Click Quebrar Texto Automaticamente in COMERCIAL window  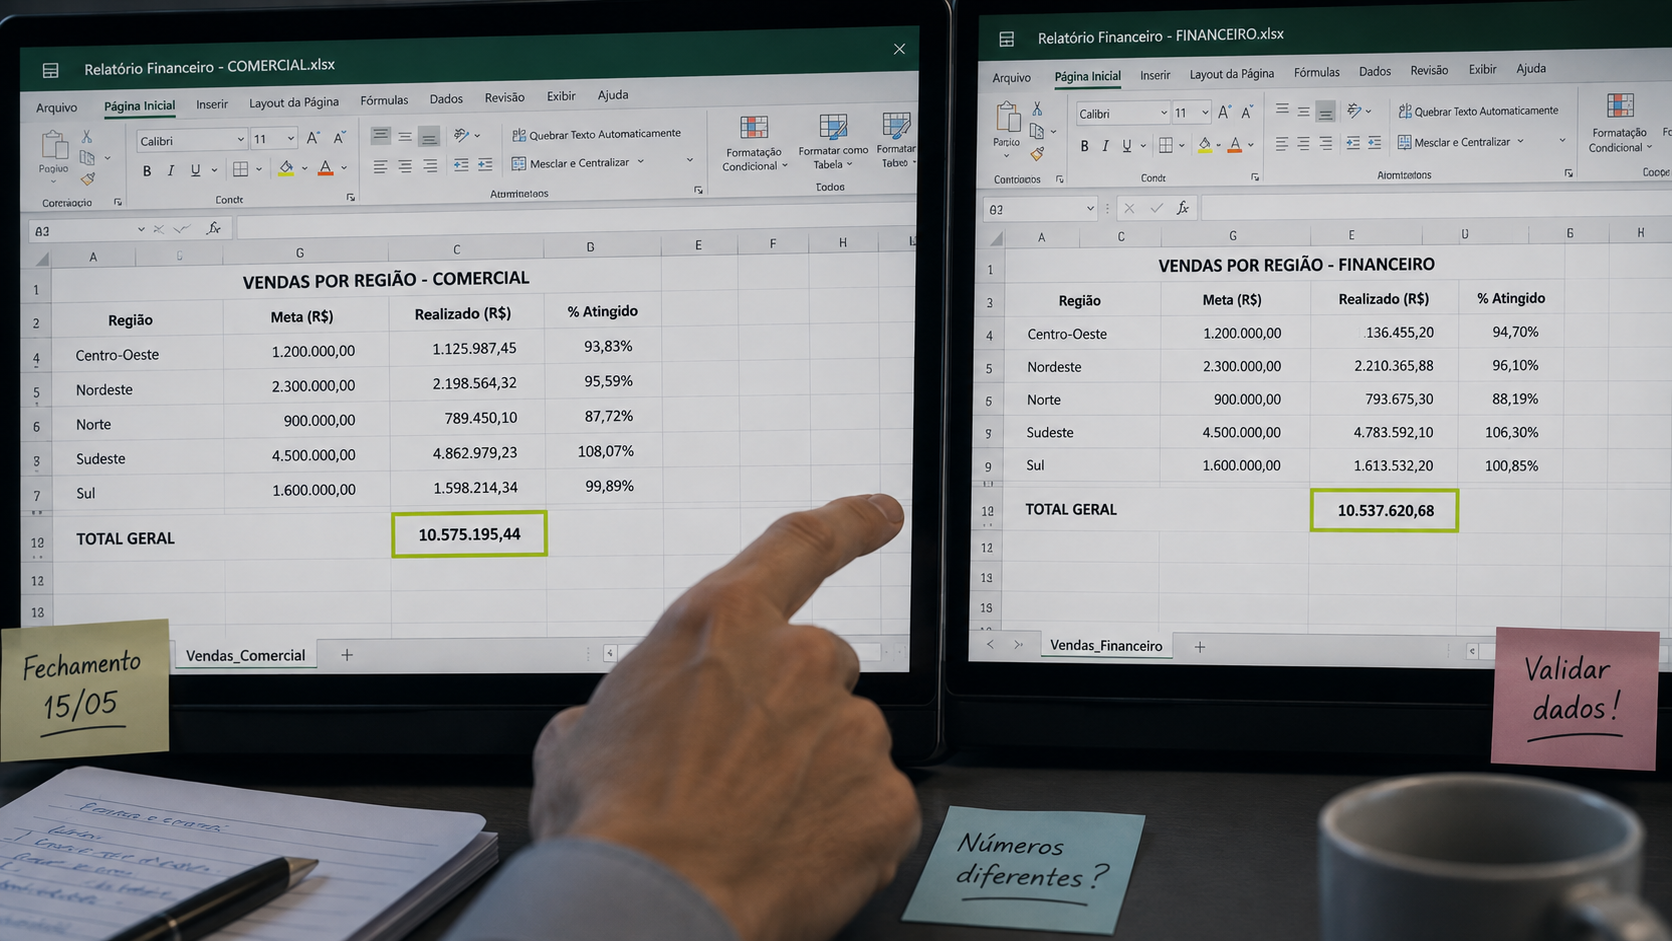pos(597,134)
